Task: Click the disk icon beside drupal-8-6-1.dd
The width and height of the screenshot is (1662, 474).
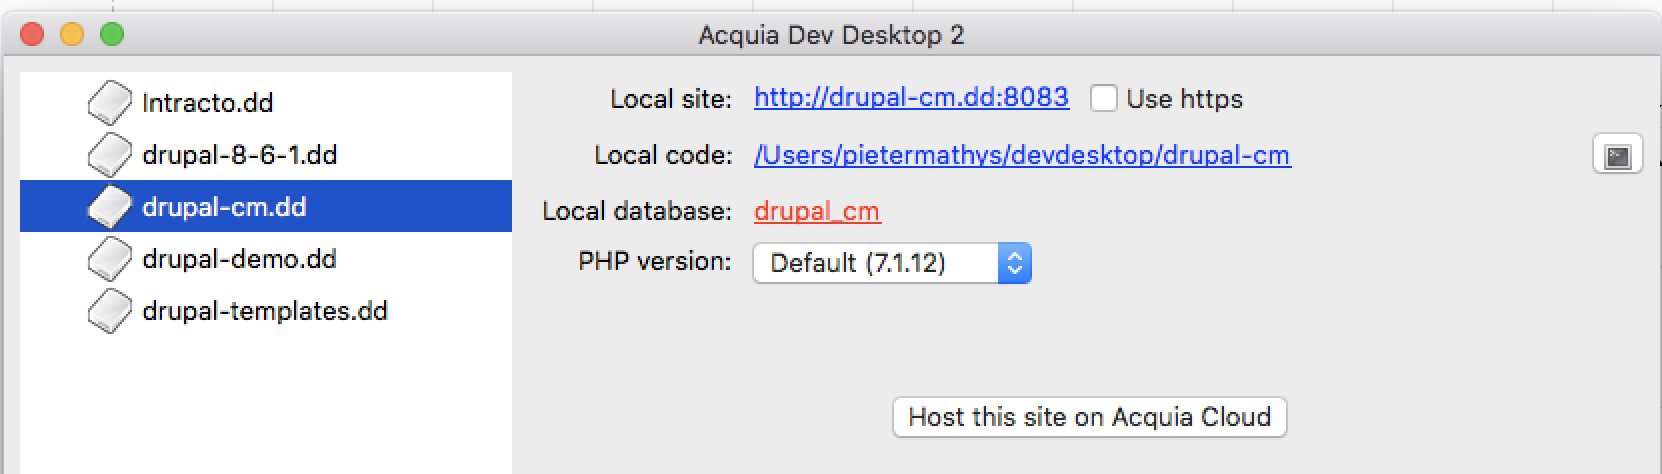Action: (109, 154)
